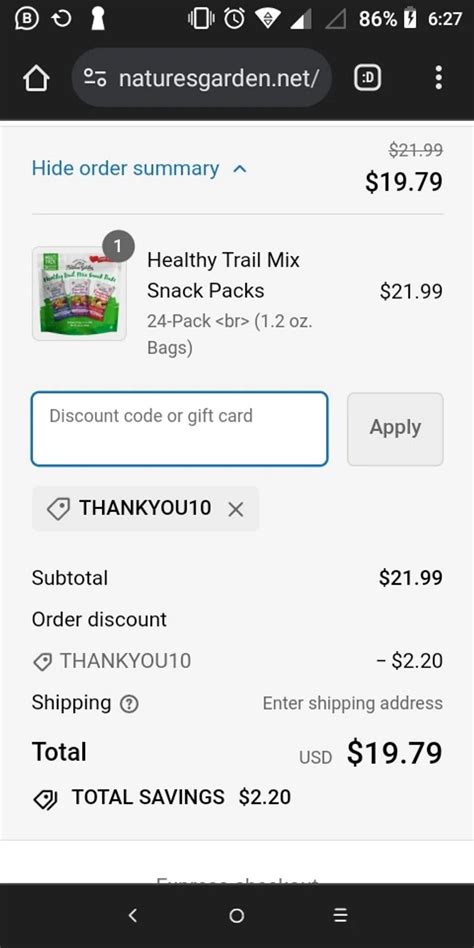Viewport: 474px width, 948px height.
Task: Open the tab switcher icon
Action: [367, 77]
